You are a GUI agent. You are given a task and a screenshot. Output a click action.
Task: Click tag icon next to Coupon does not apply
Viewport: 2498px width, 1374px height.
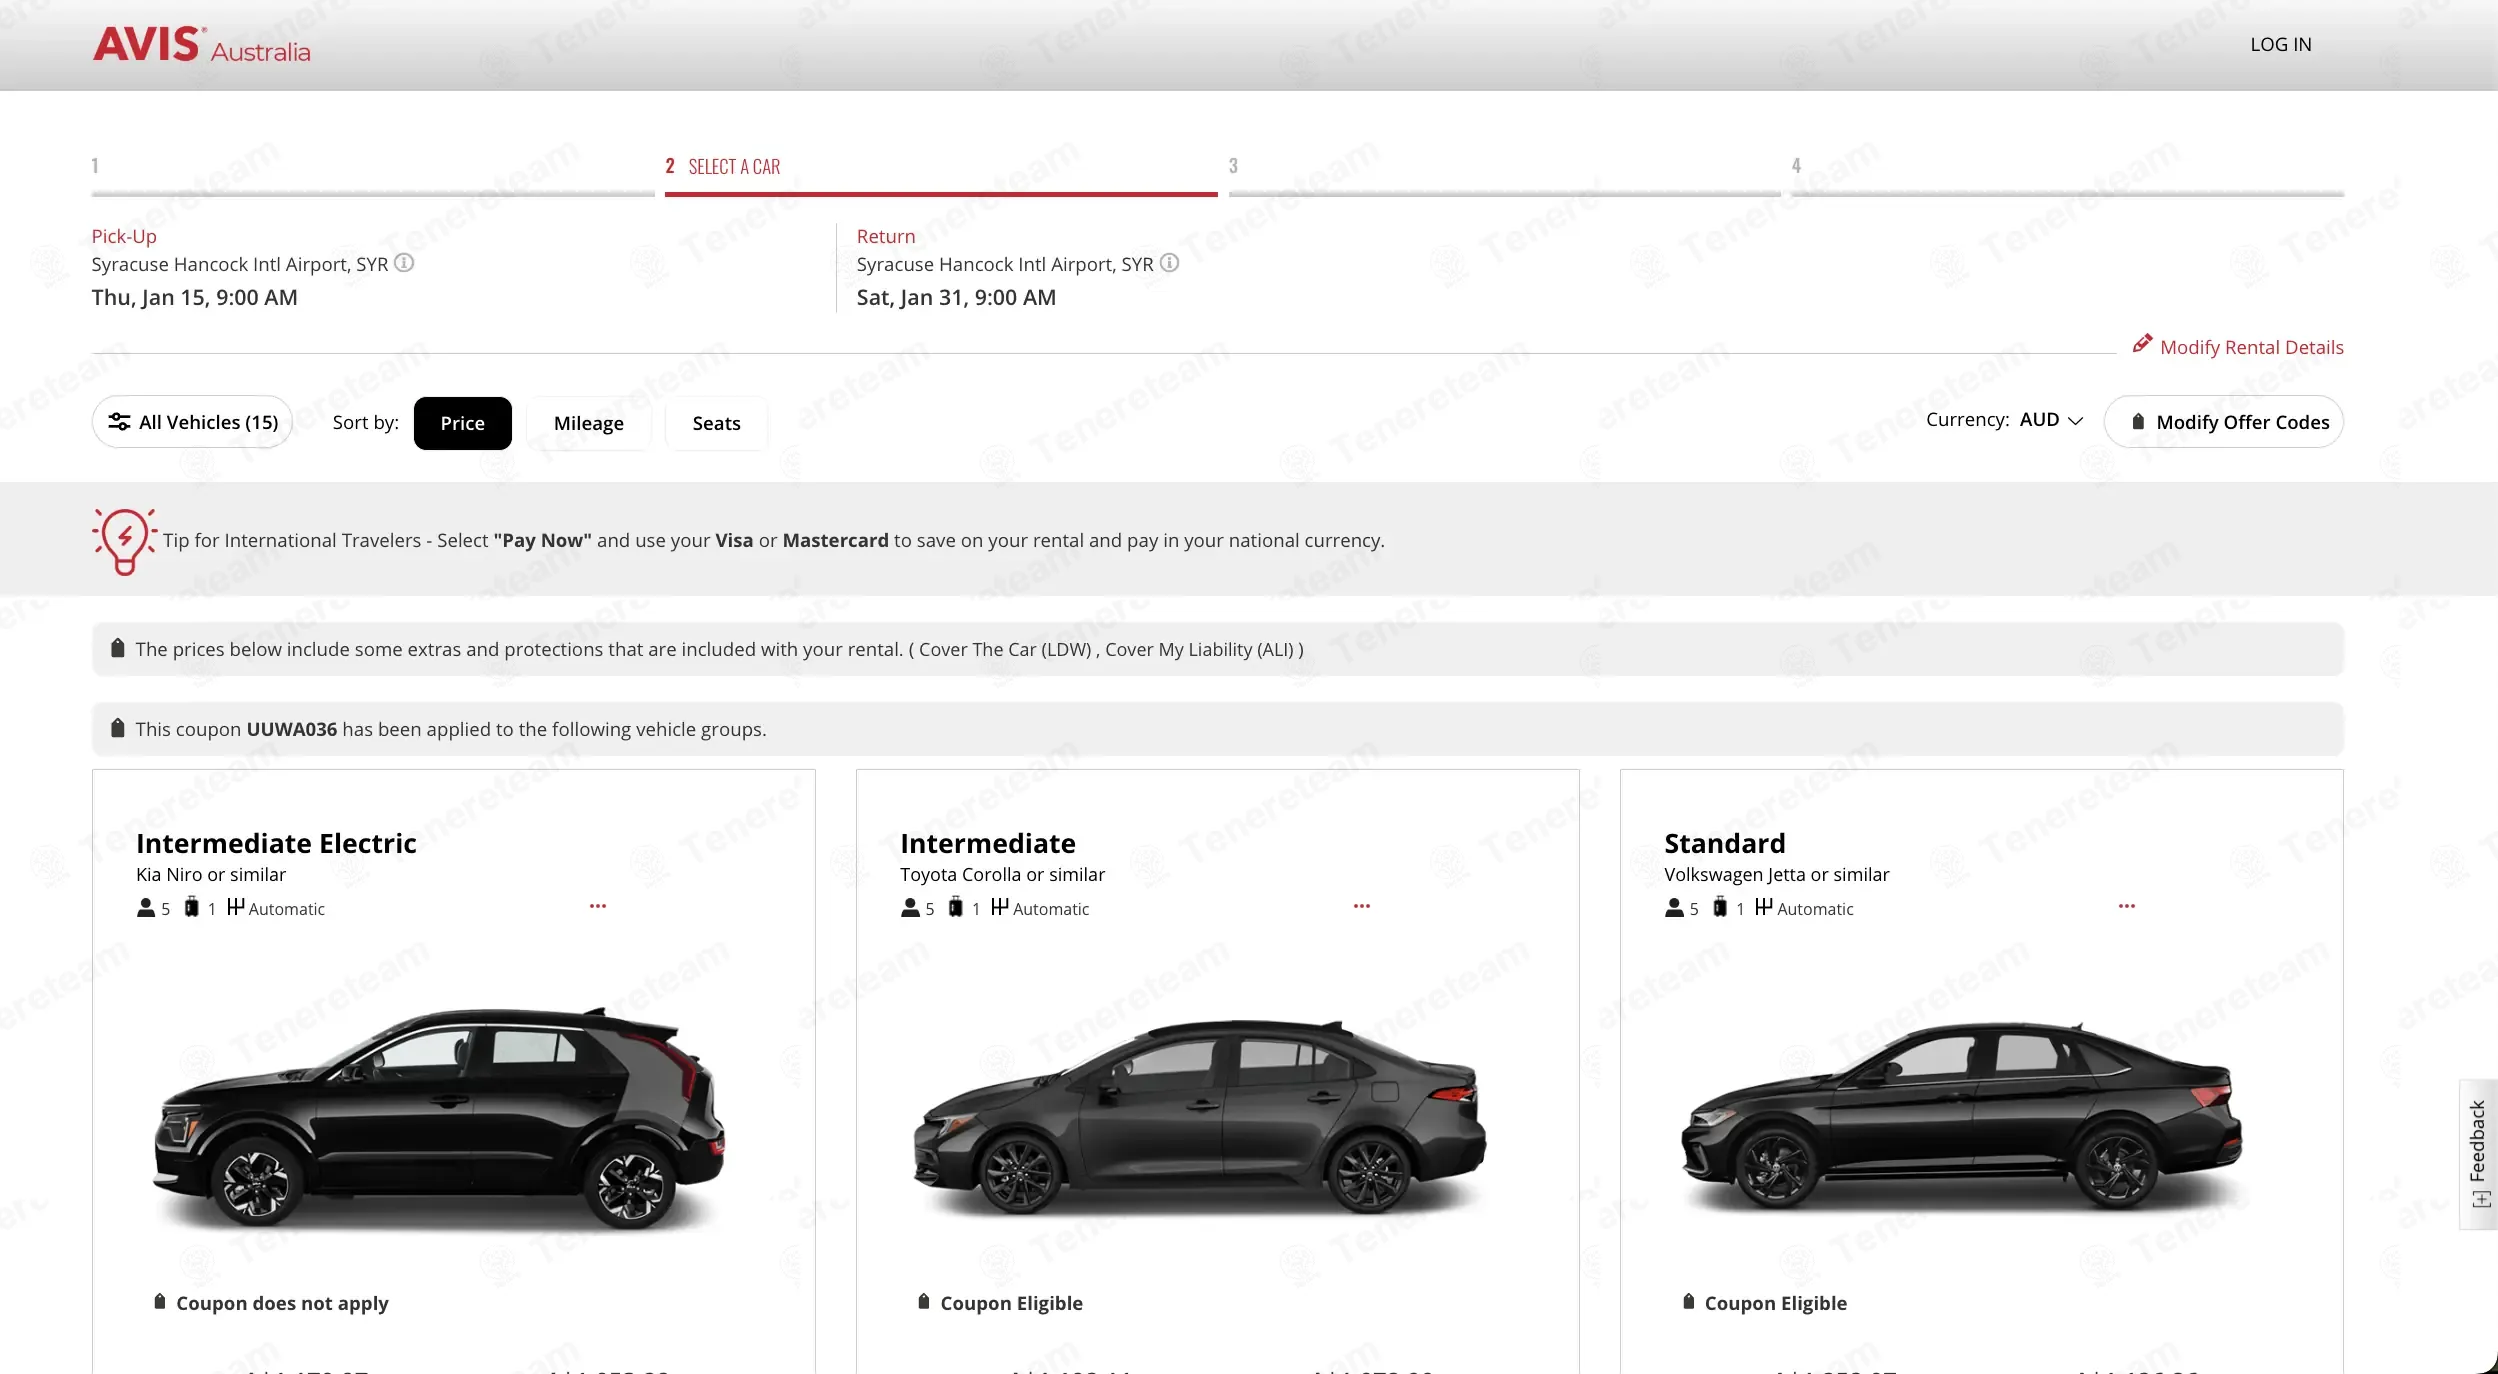tap(160, 1301)
